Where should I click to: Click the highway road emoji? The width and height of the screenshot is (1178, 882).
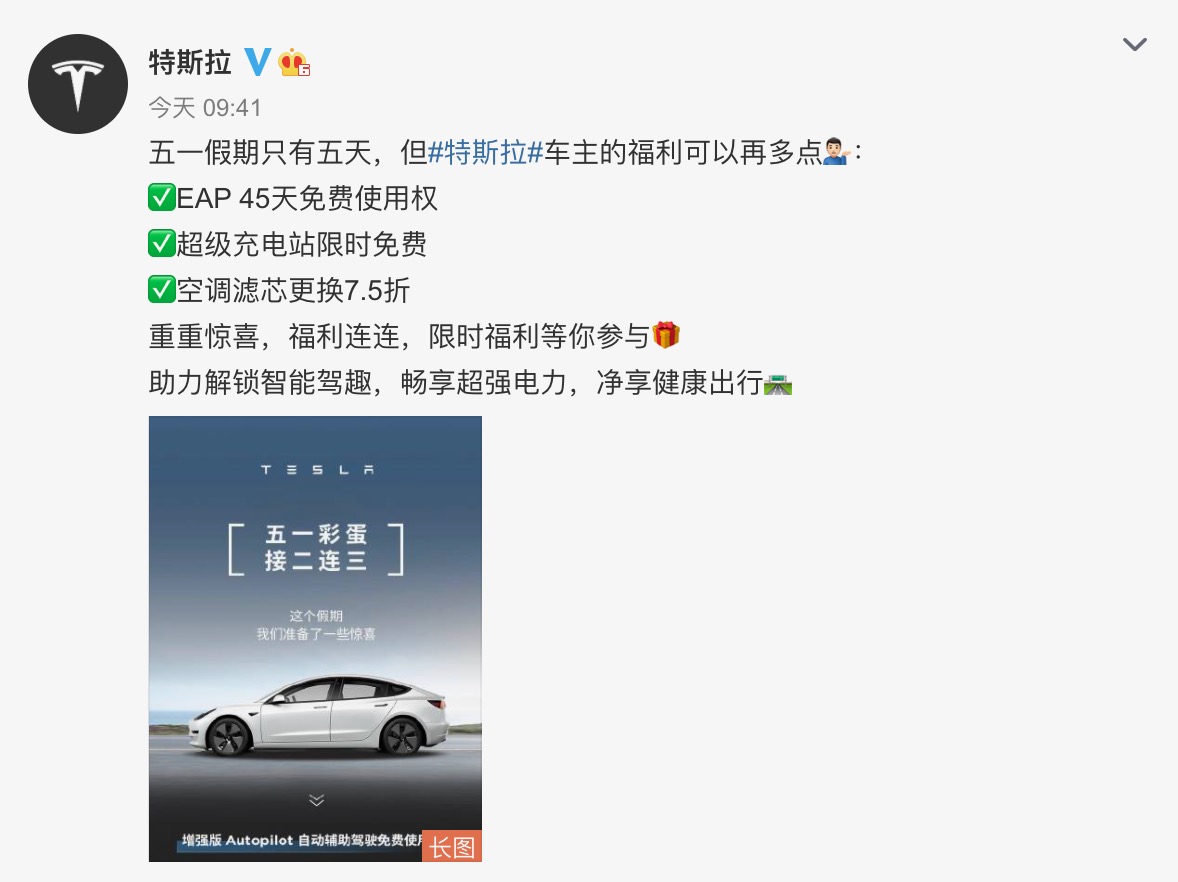(x=778, y=383)
